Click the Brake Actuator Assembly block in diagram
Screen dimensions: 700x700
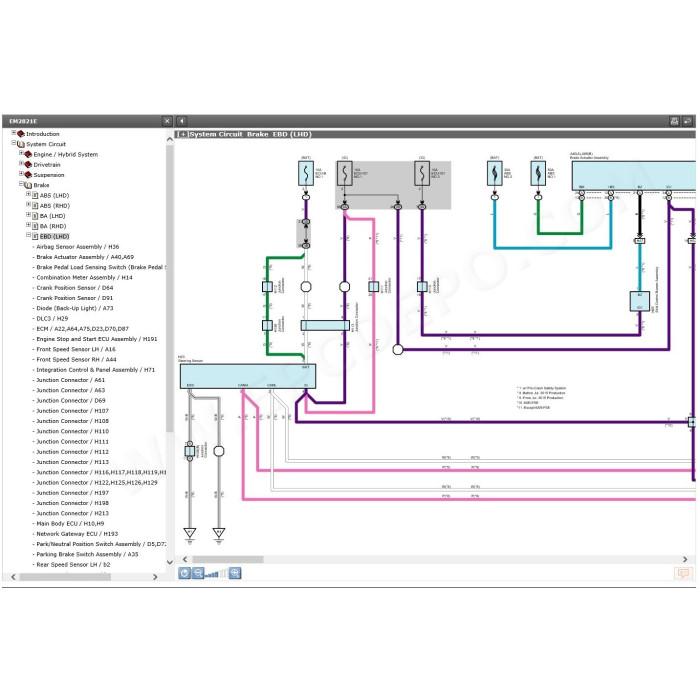pos(634,176)
